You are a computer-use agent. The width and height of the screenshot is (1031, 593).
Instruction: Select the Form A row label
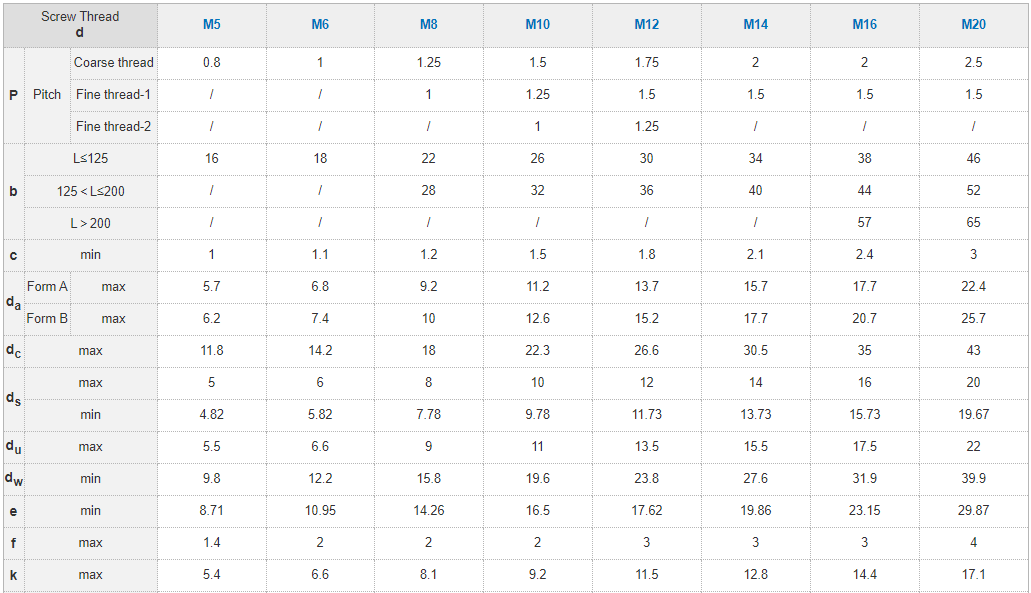[47, 286]
